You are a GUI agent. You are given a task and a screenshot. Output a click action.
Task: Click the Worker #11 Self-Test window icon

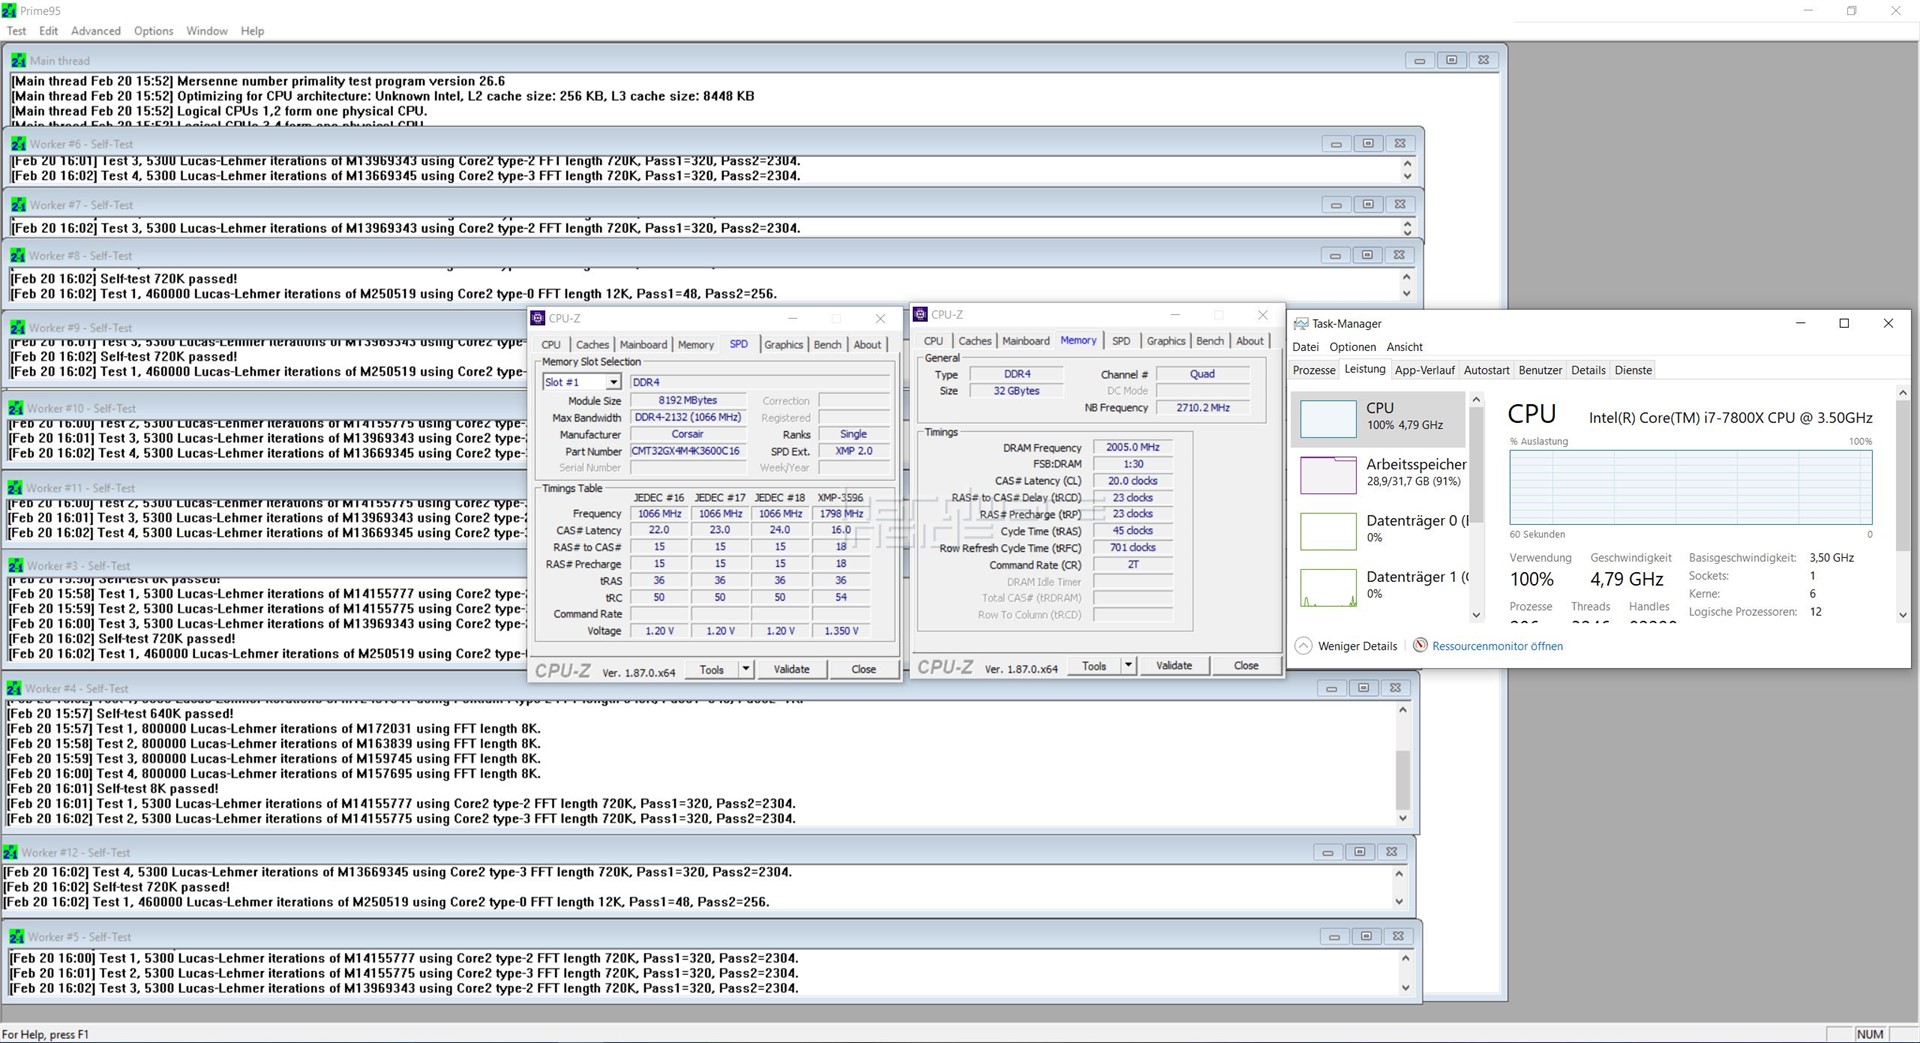coord(15,488)
